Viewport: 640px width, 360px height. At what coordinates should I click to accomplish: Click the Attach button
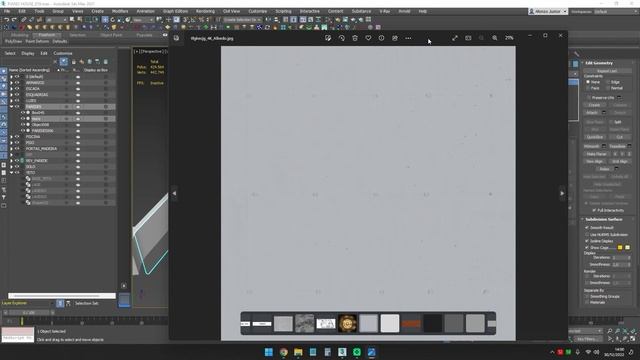(592, 112)
